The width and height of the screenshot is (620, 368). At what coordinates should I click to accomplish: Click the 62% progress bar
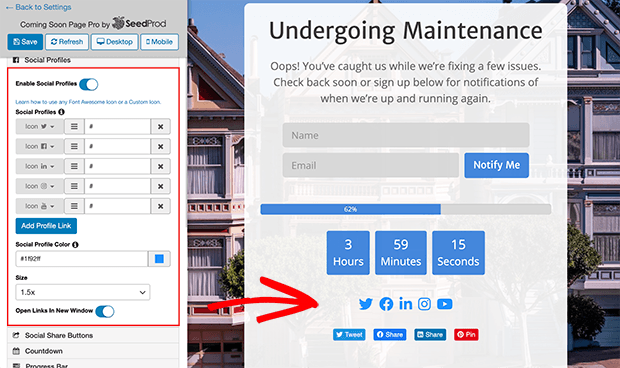406,209
